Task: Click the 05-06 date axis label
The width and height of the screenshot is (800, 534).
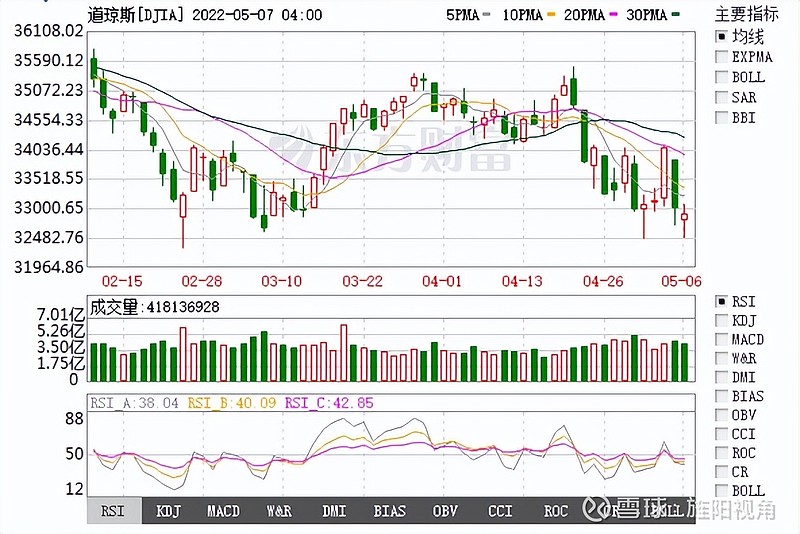Action: [681, 281]
